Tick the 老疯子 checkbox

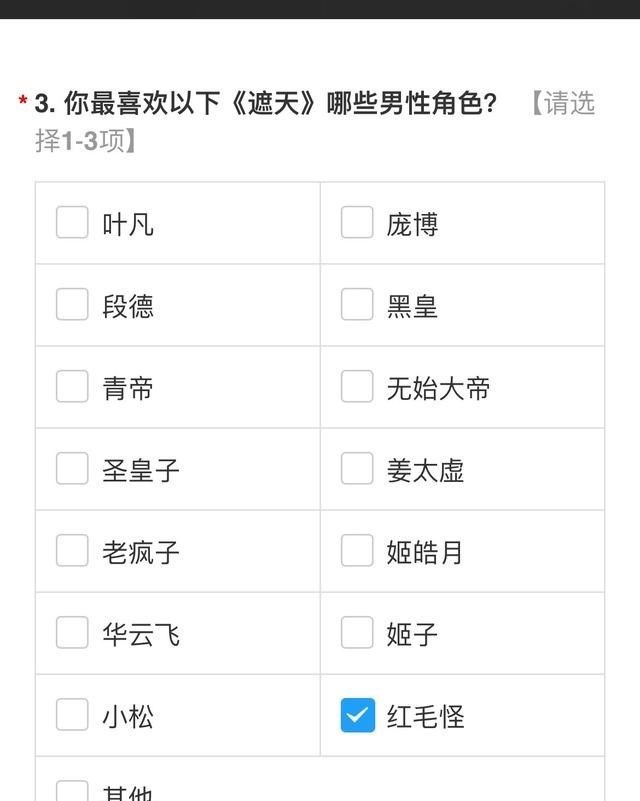pyautogui.click(x=72, y=551)
